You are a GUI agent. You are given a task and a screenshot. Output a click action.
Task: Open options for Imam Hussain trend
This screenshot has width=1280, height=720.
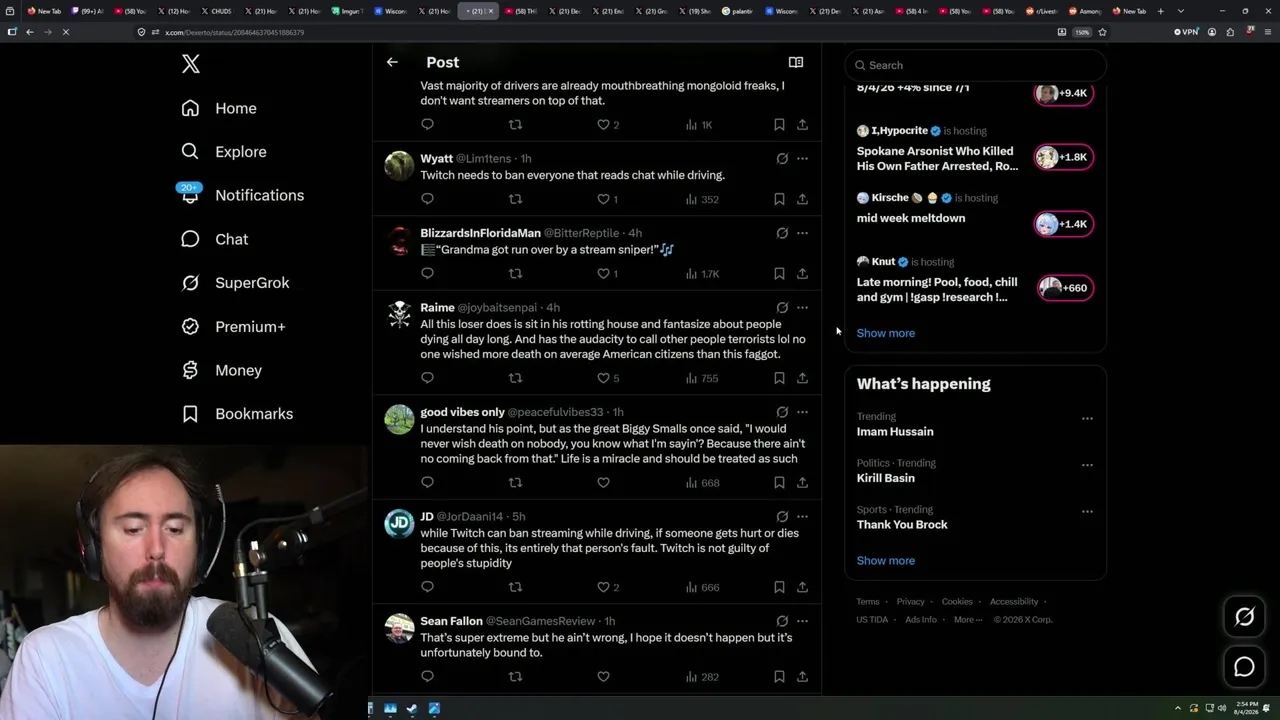1087,418
